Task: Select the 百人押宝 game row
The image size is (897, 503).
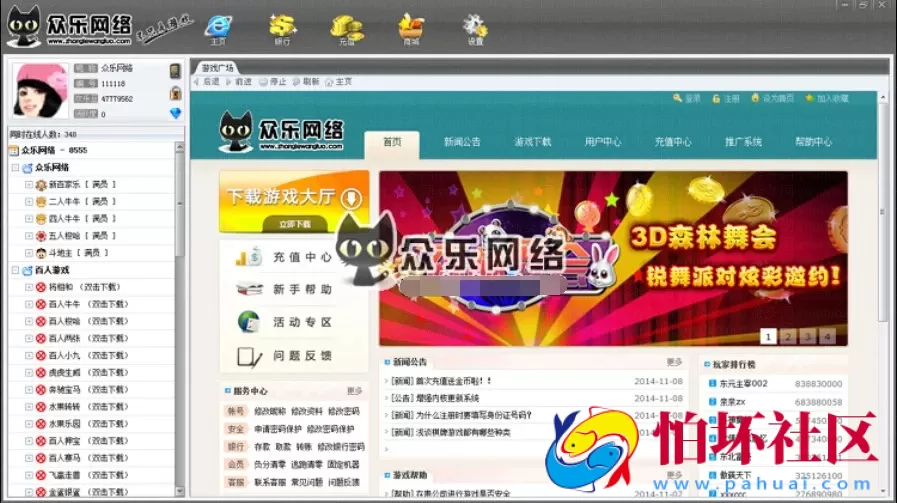Action: pos(92,441)
